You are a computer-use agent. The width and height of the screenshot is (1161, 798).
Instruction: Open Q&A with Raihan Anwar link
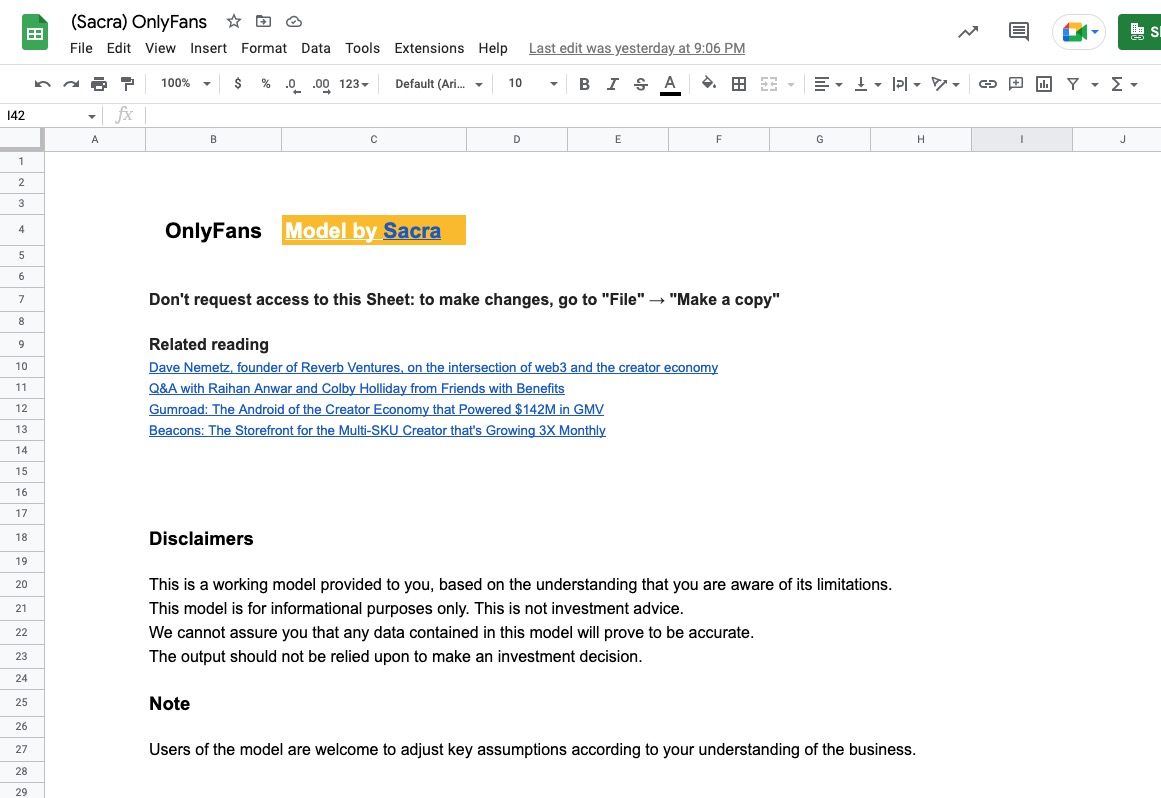click(356, 389)
